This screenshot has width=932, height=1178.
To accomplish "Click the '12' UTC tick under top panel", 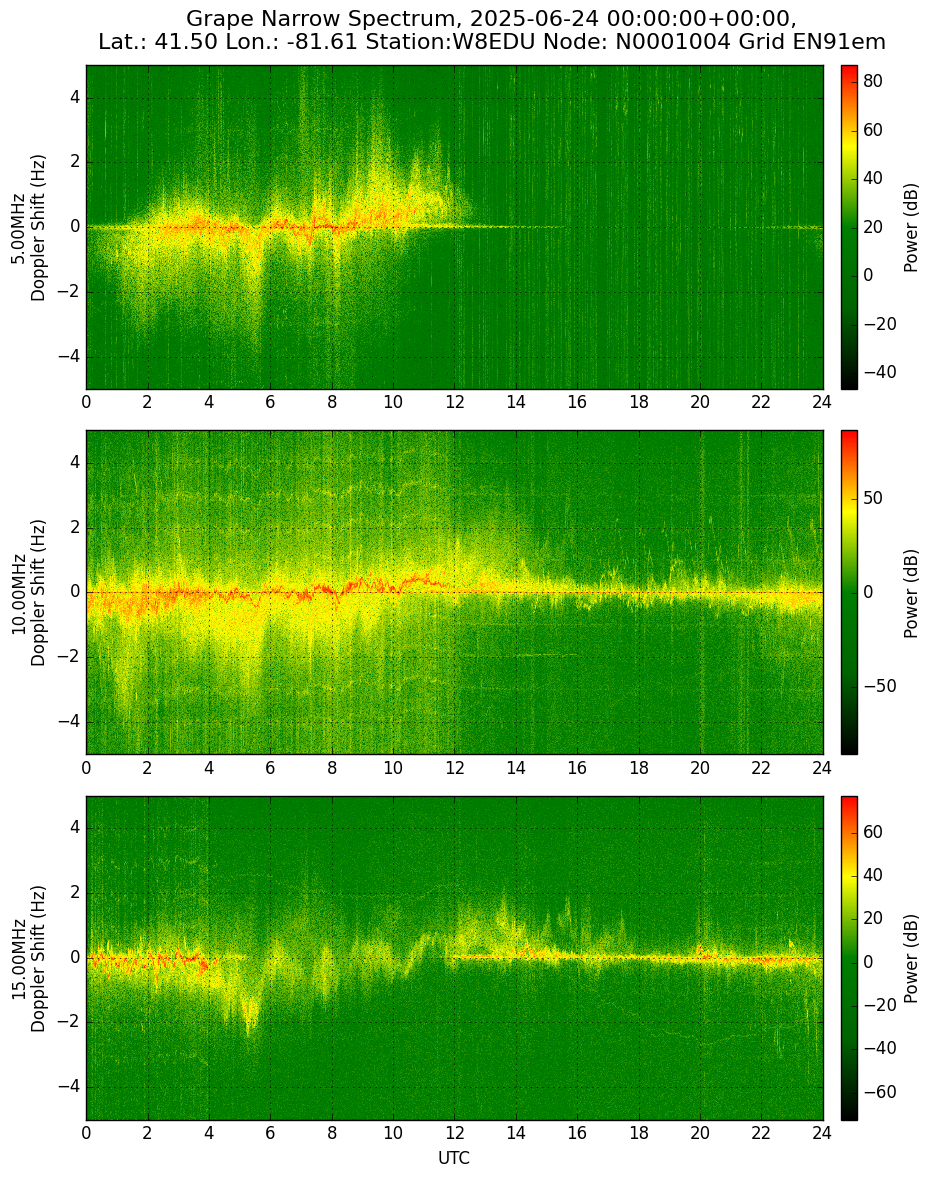I will (x=454, y=403).
